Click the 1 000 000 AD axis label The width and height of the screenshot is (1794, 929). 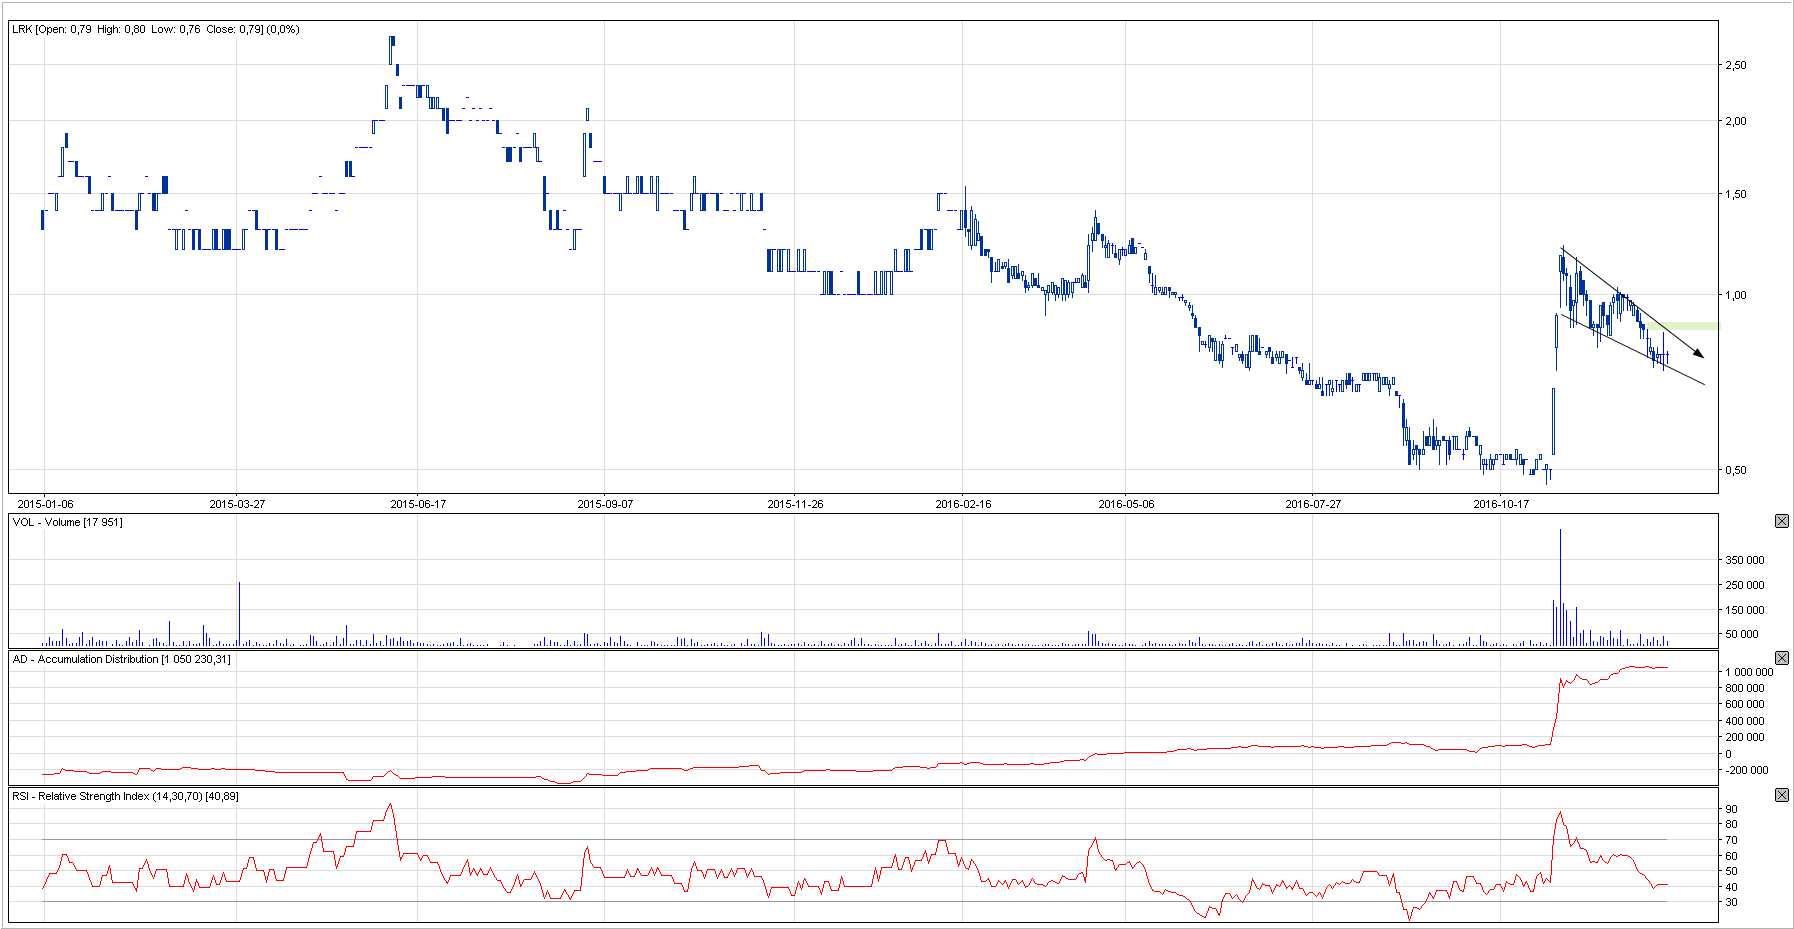(1748, 672)
